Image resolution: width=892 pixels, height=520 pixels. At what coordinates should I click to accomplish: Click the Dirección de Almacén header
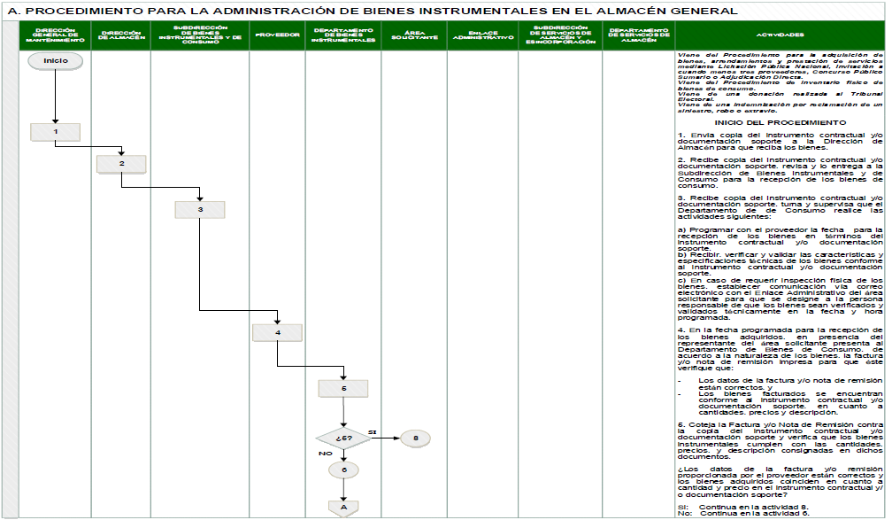(122, 35)
